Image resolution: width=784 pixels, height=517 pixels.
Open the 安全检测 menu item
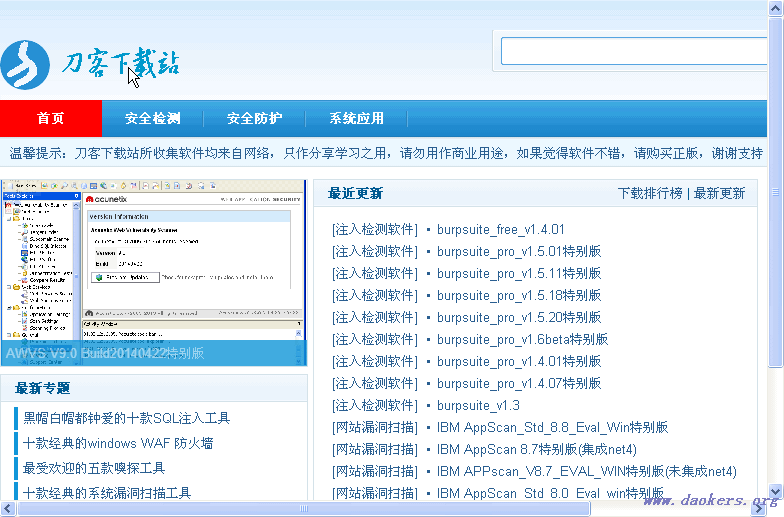152,118
